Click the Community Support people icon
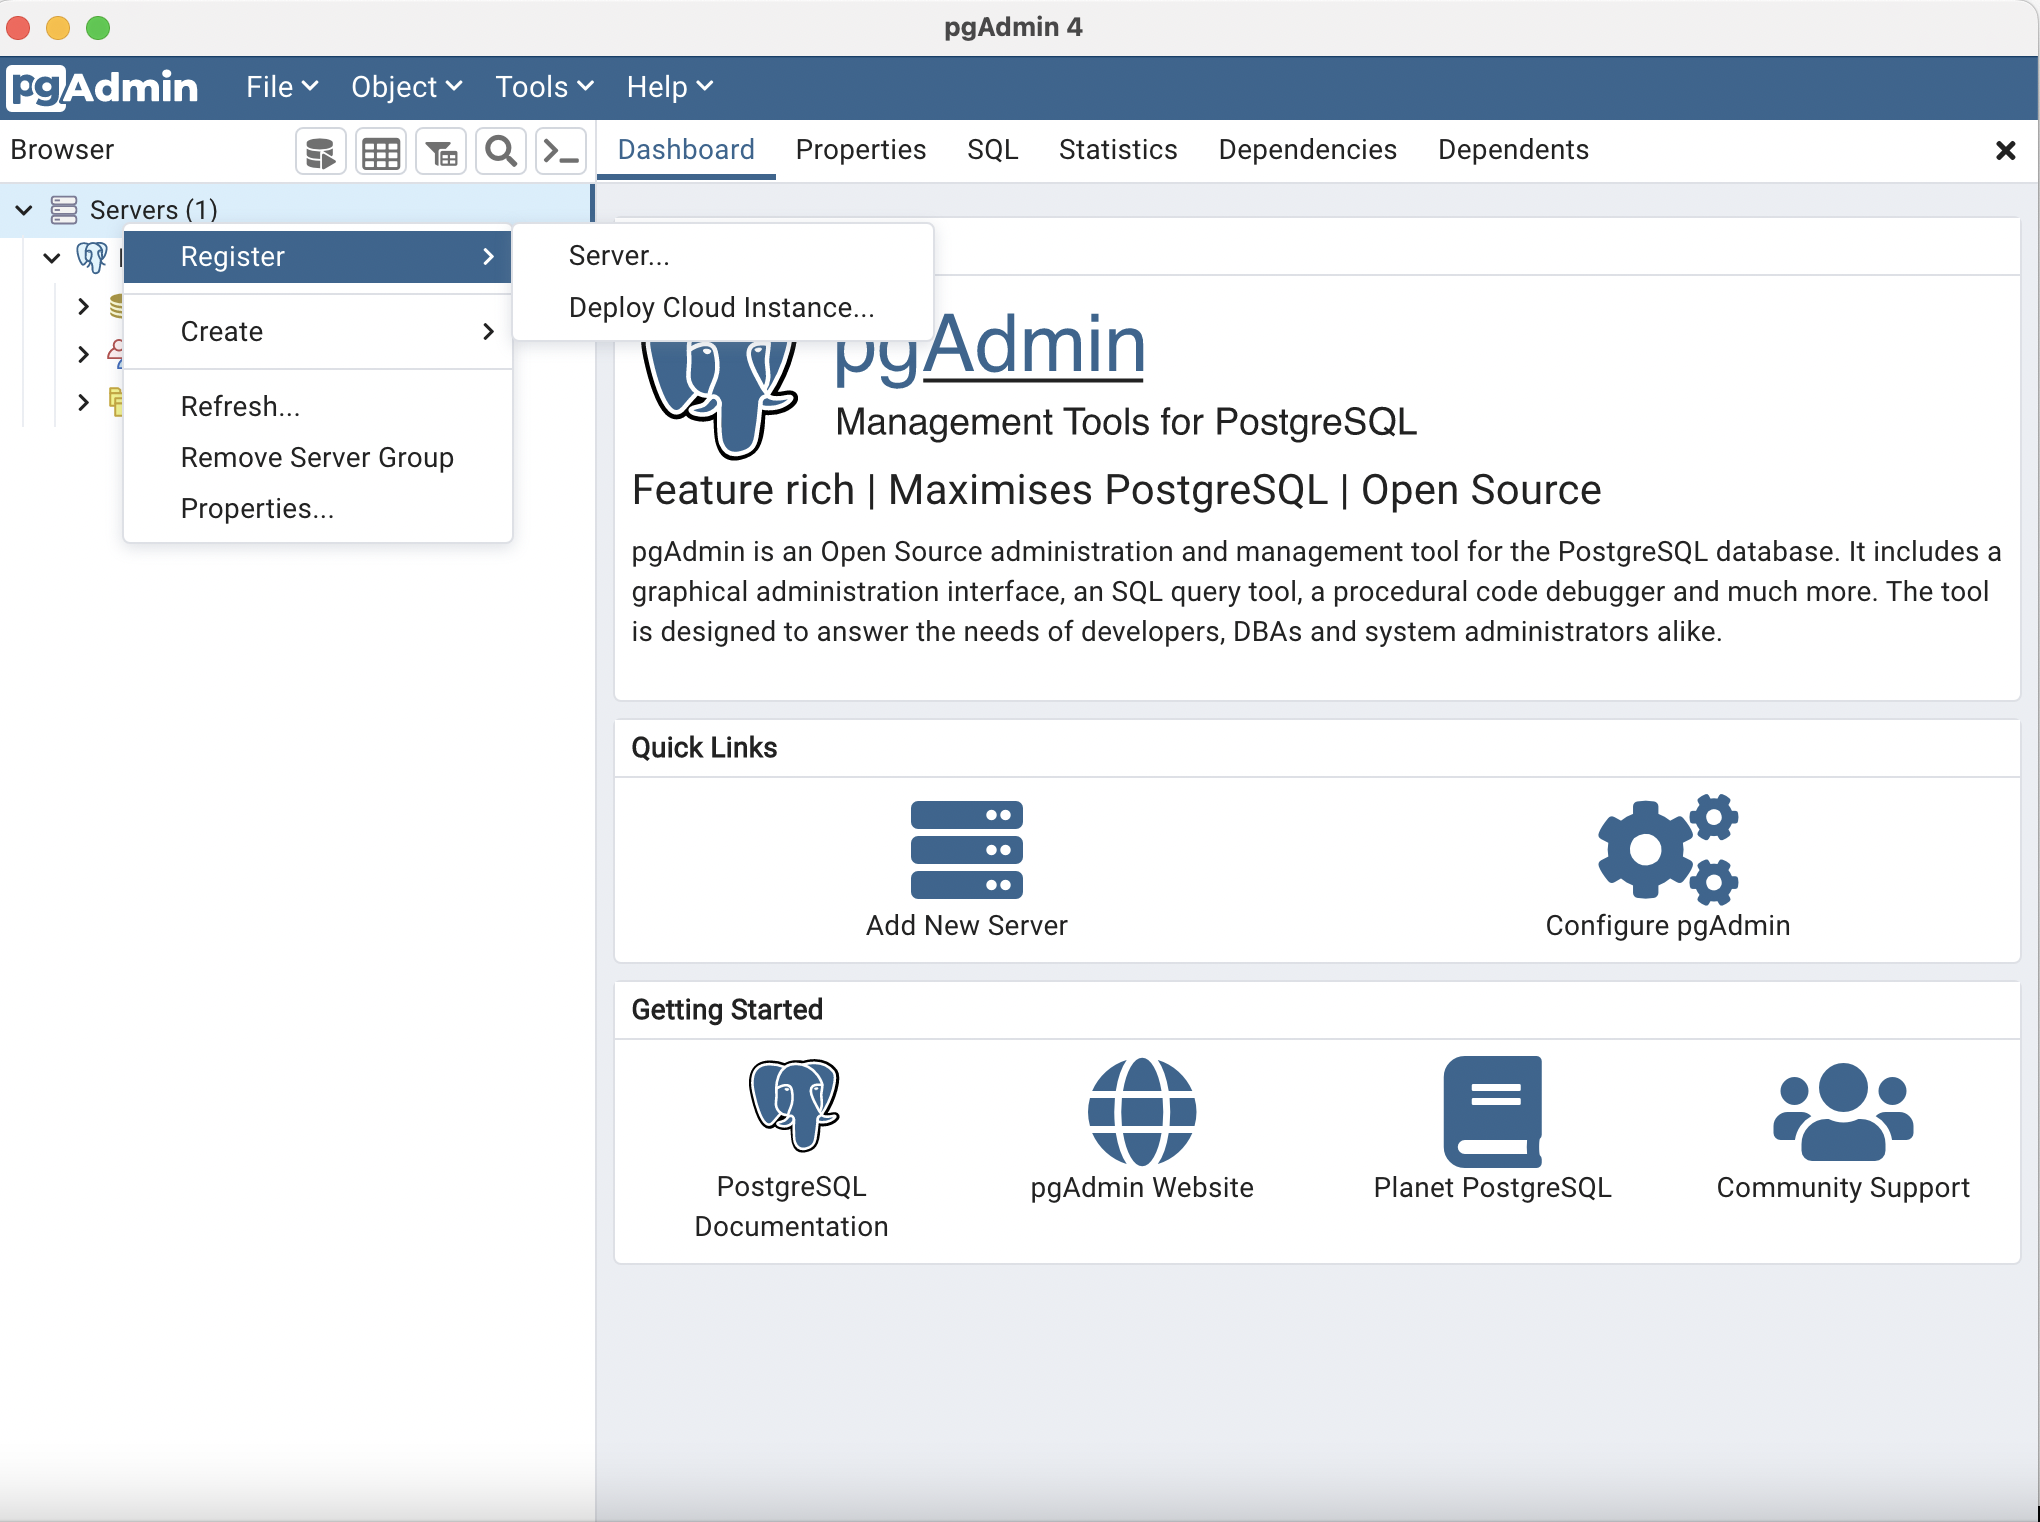Viewport: 2040px width, 1522px height. pyautogui.click(x=1842, y=1111)
